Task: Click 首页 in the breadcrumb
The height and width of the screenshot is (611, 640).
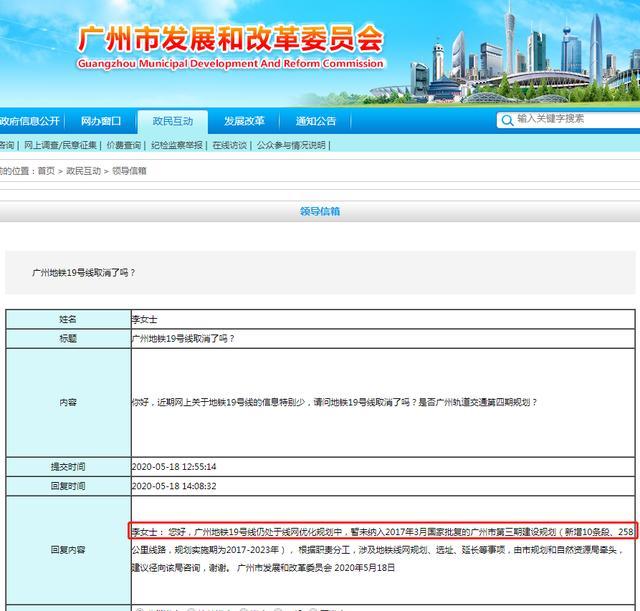Action: [x=46, y=171]
